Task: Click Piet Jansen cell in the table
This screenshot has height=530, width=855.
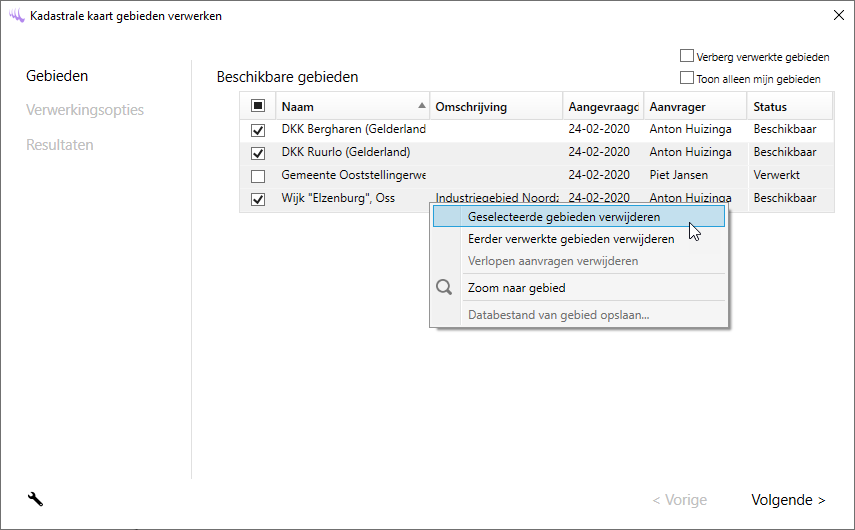Action: [679, 176]
